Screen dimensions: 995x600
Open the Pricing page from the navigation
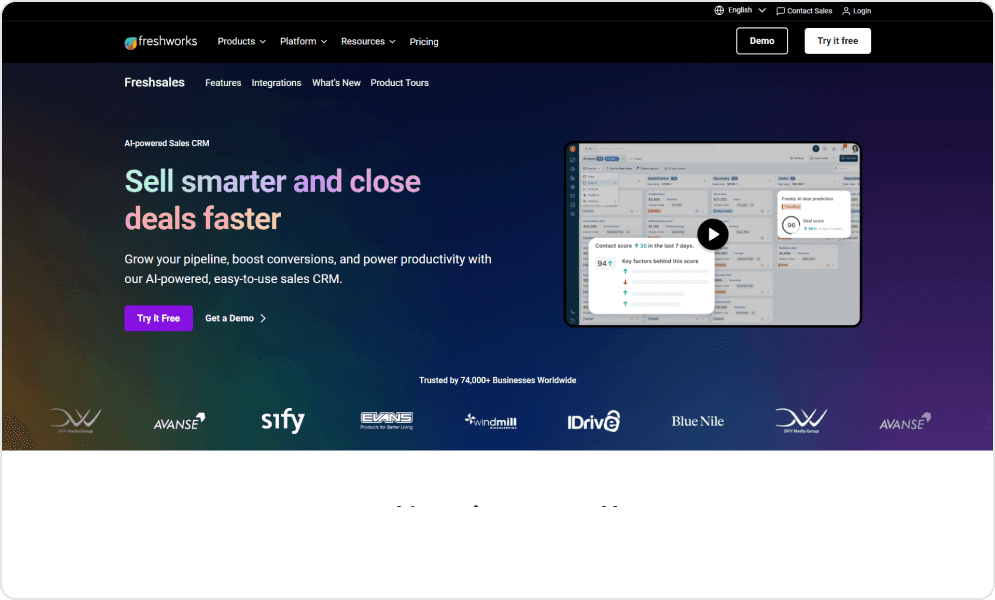pyautogui.click(x=423, y=41)
